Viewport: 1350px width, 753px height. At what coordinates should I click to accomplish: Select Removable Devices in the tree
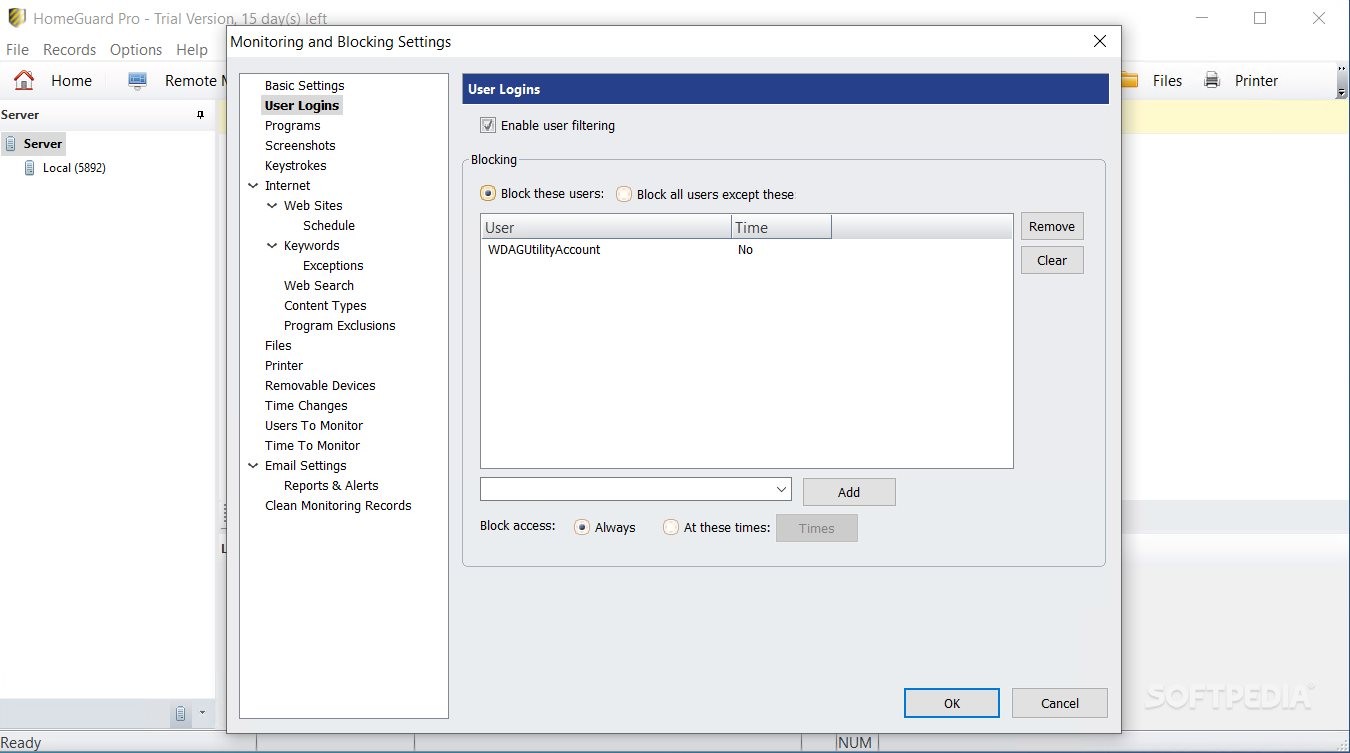click(x=320, y=385)
